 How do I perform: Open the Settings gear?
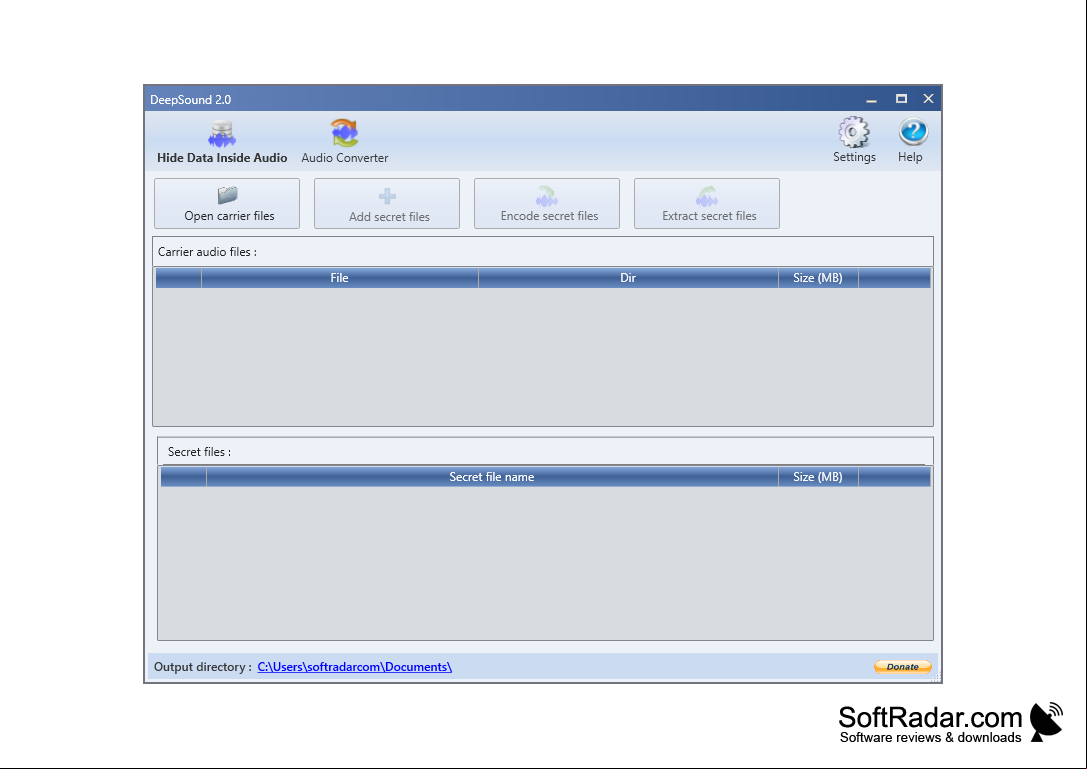point(854,141)
